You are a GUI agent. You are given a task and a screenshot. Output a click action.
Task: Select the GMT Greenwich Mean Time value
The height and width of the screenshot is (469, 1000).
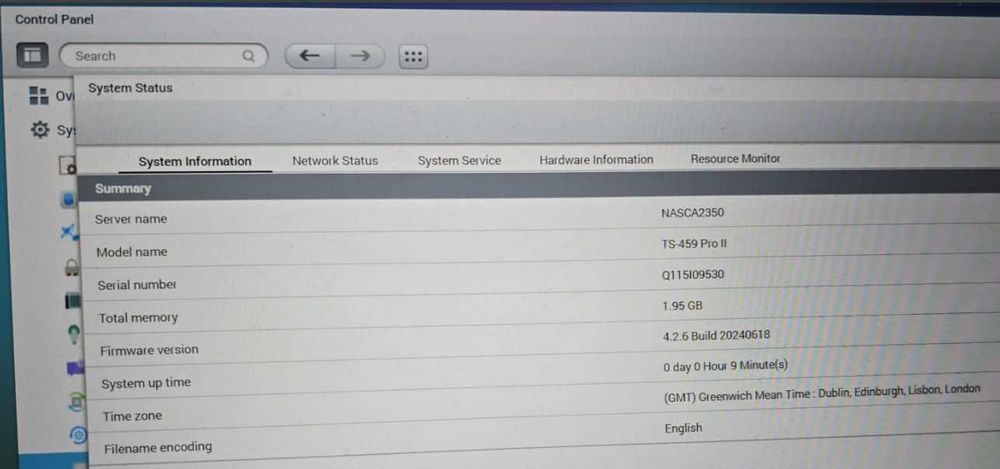pos(823,393)
